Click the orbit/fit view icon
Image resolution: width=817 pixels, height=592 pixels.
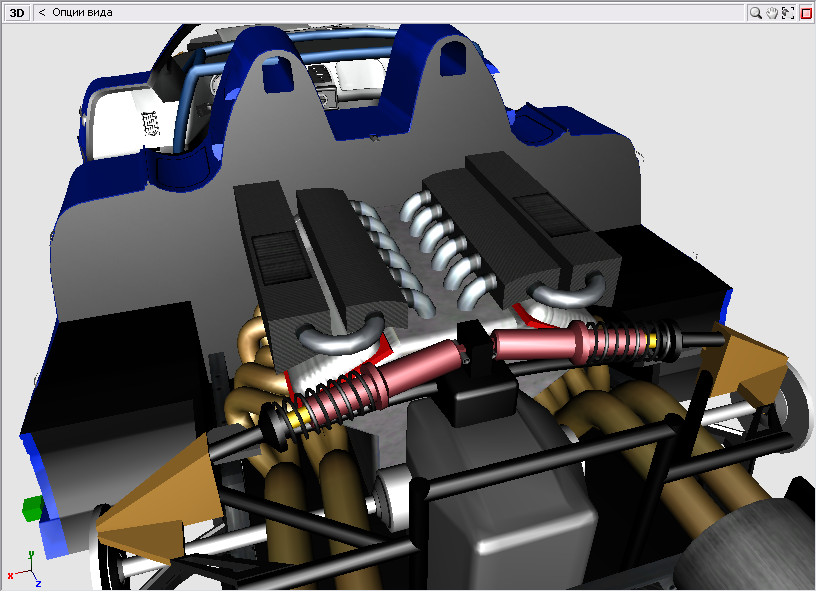(788, 13)
